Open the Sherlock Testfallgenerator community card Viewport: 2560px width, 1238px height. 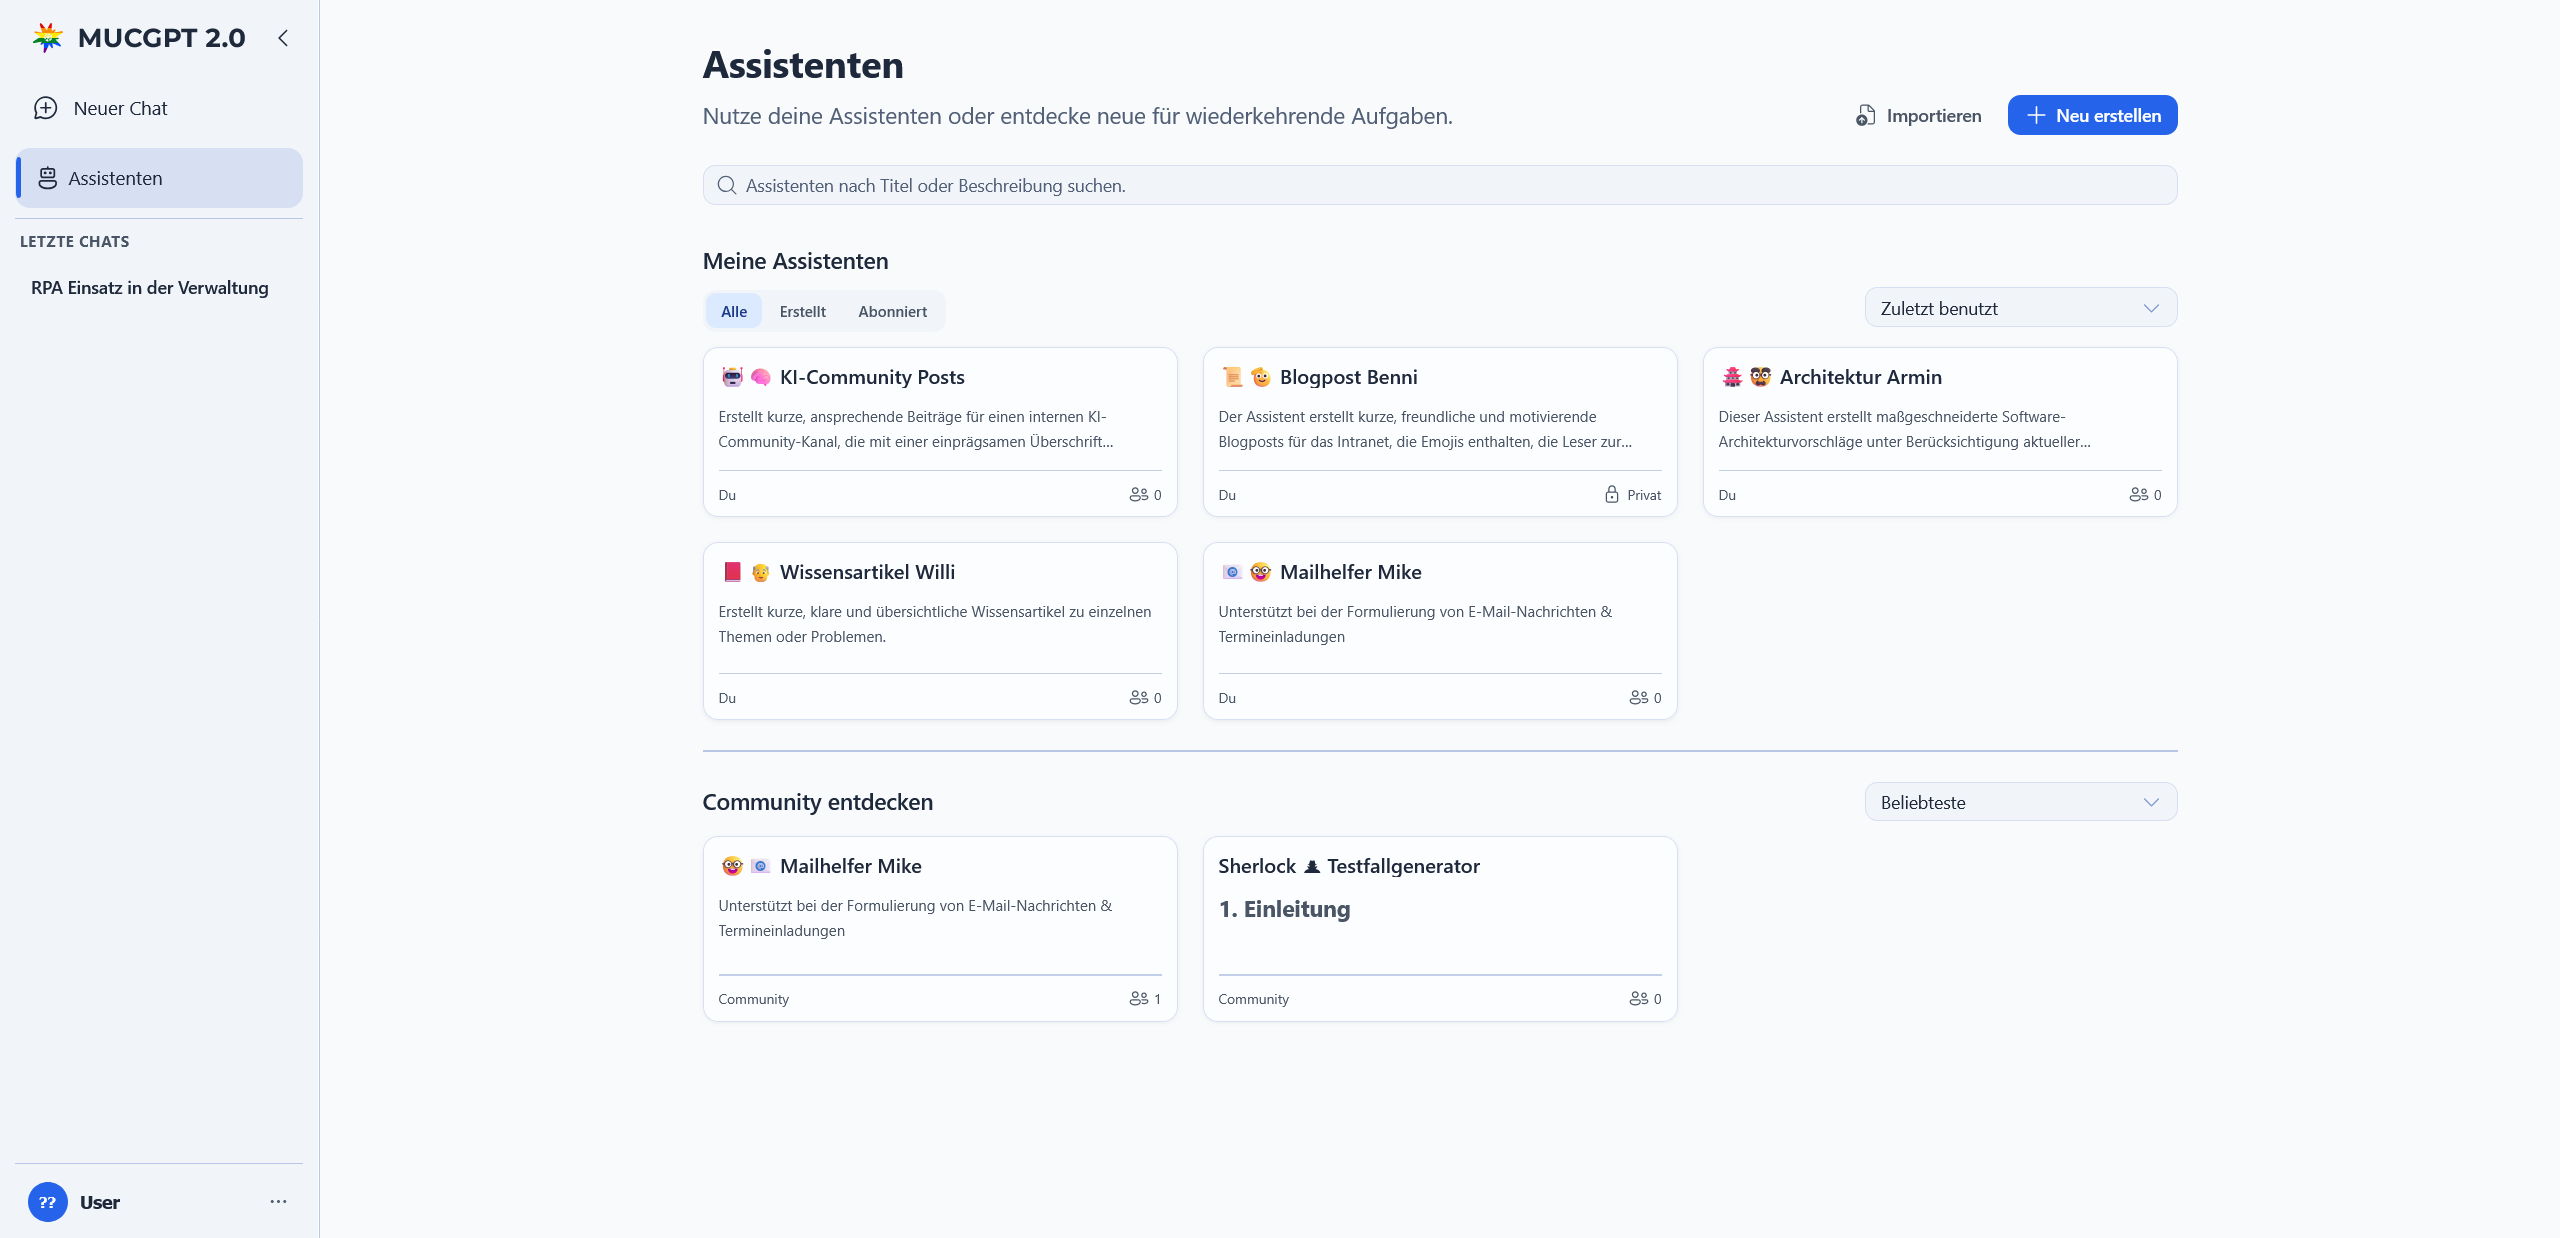1440,929
